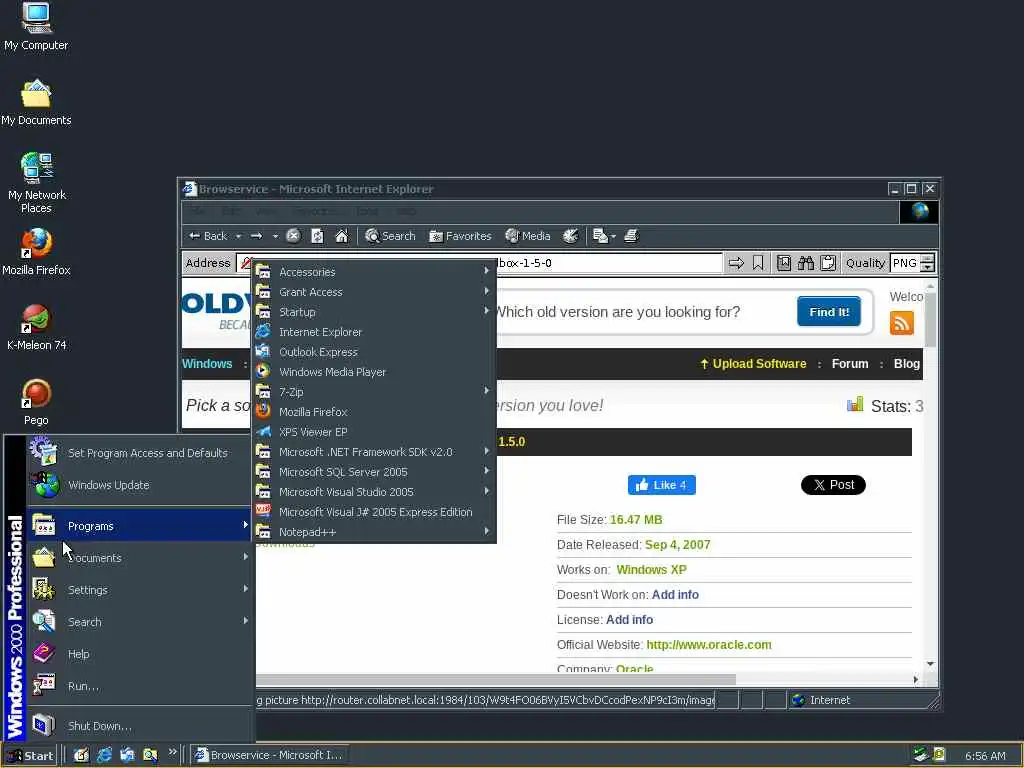Open Set Program Access and Defaults

tap(138, 453)
